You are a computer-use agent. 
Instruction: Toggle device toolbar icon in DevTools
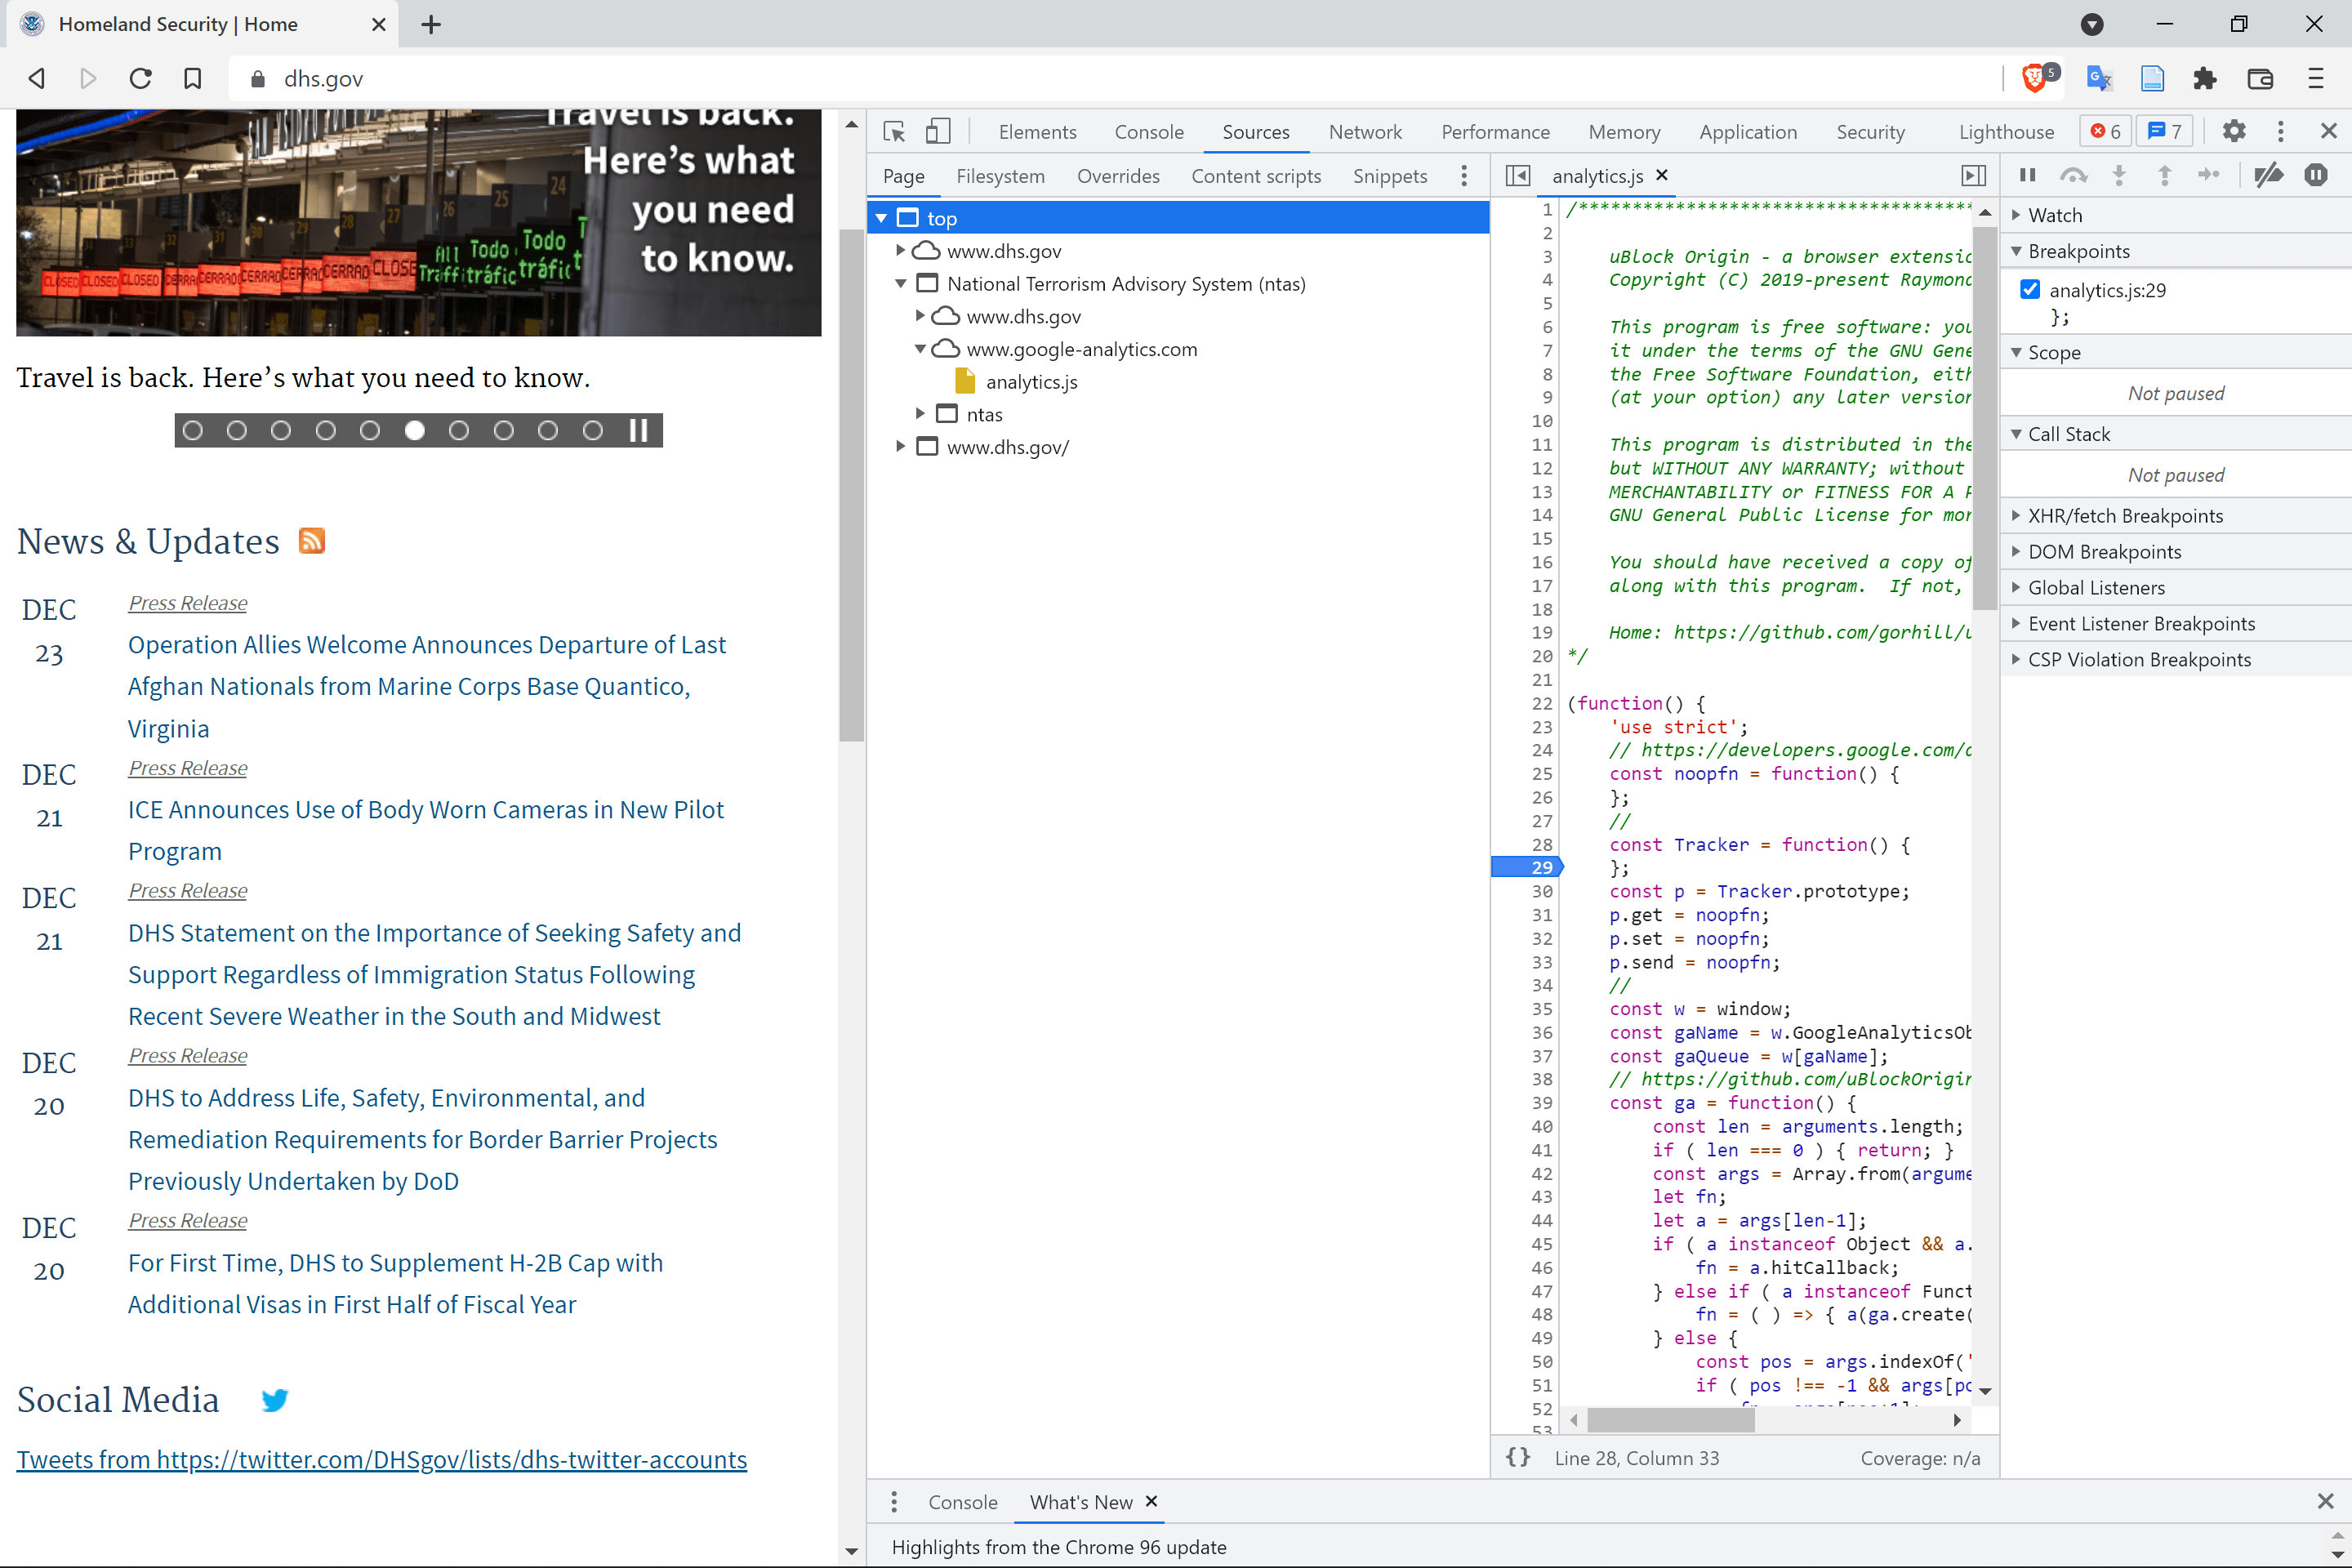[x=937, y=132]
